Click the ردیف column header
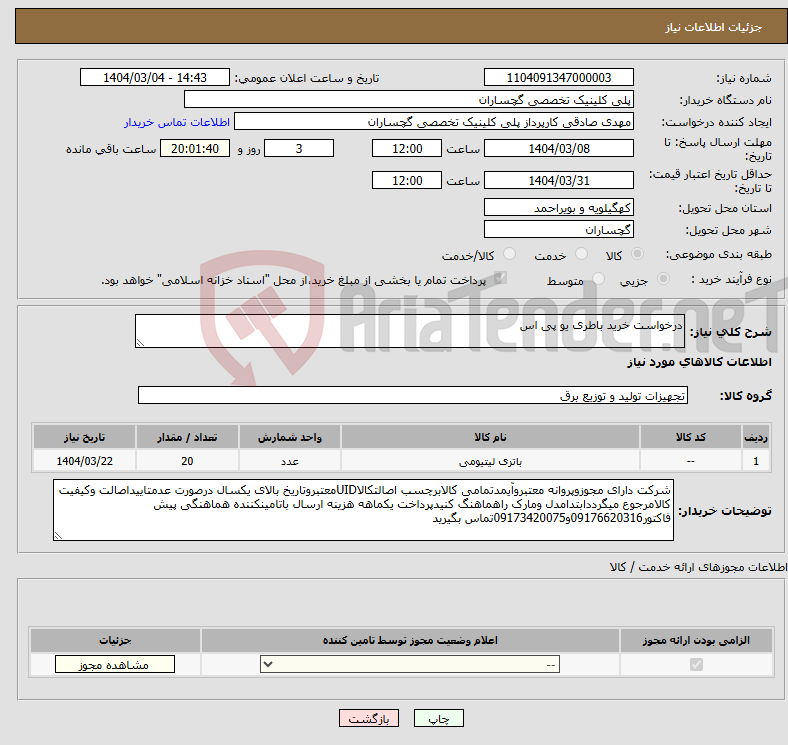Screen dimensions: 788x745 (x=756, y=437)
